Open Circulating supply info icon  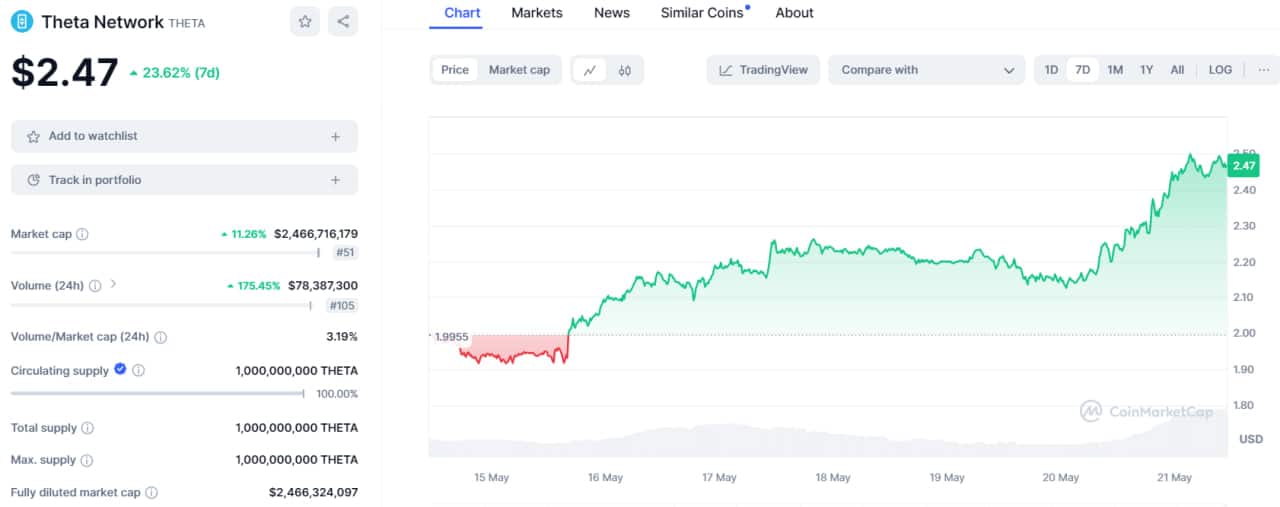click(x=138, y=370)
